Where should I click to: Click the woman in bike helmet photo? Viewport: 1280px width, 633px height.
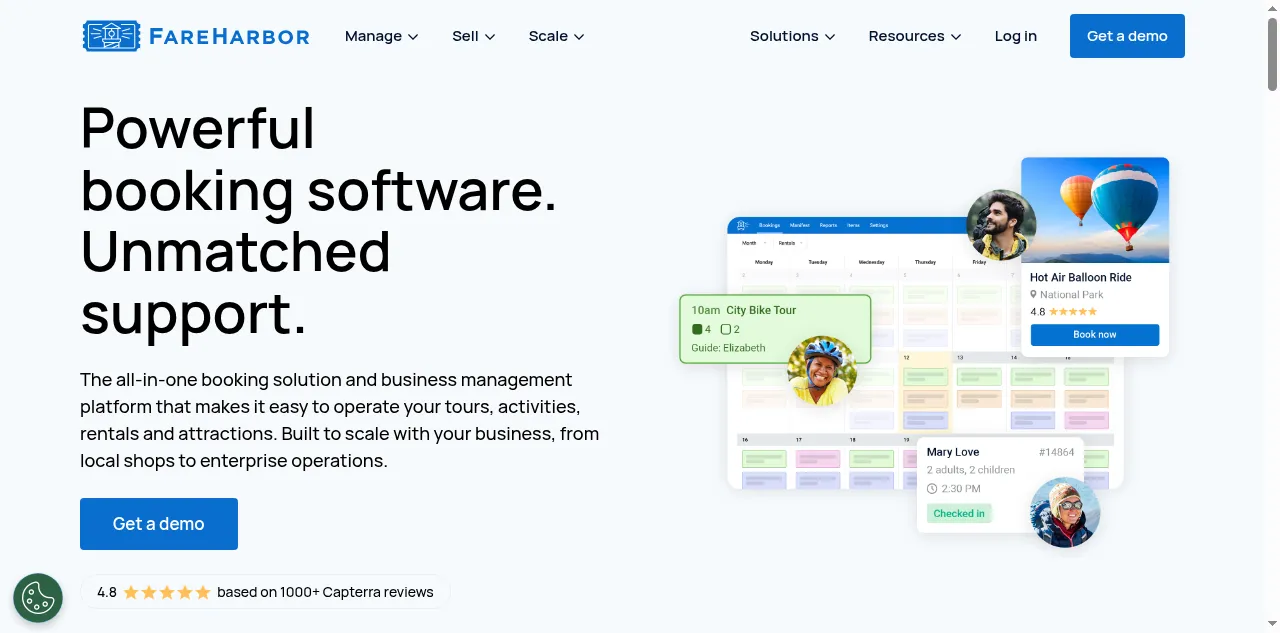[822, 371]
